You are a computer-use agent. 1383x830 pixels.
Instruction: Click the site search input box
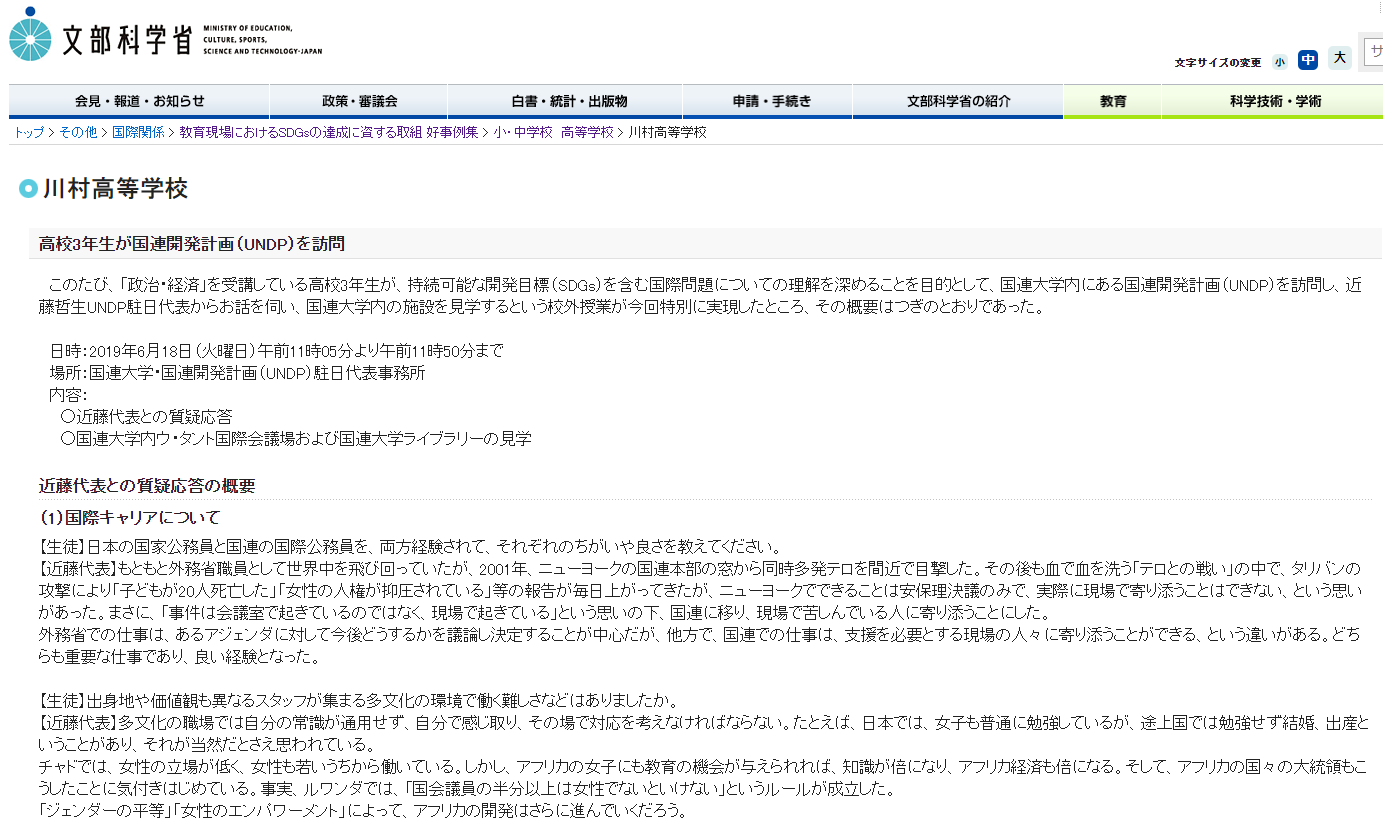pos(1374,53)
